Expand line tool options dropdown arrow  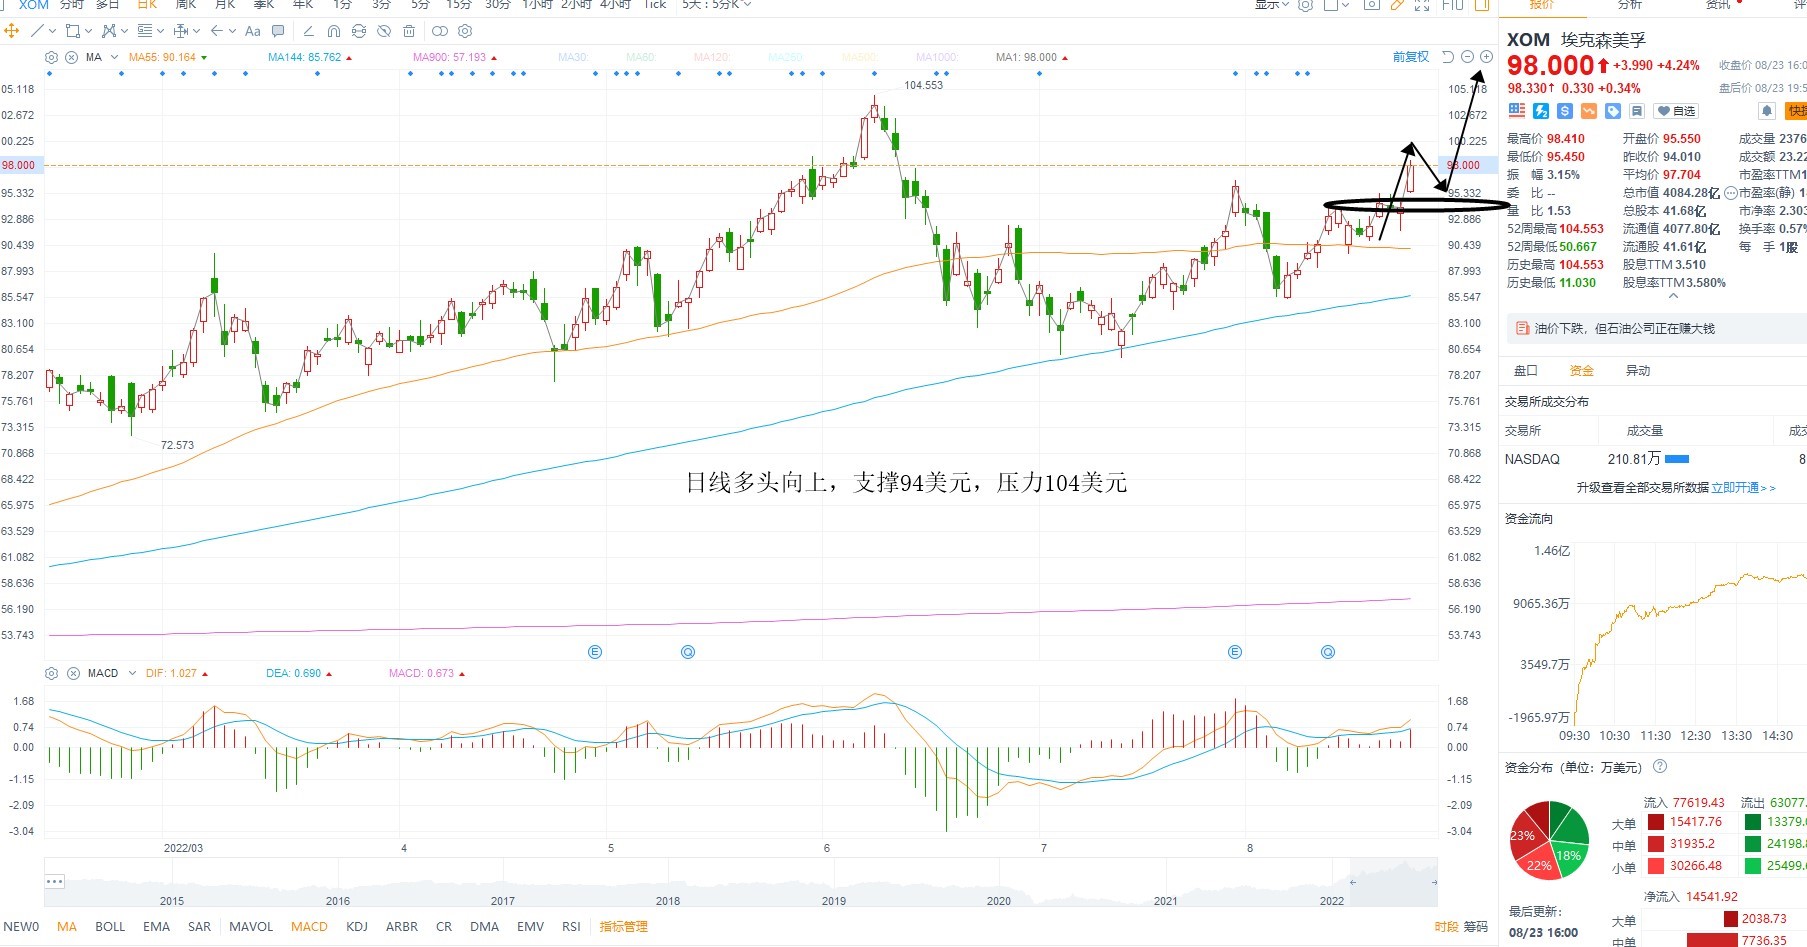pos(52,31)
